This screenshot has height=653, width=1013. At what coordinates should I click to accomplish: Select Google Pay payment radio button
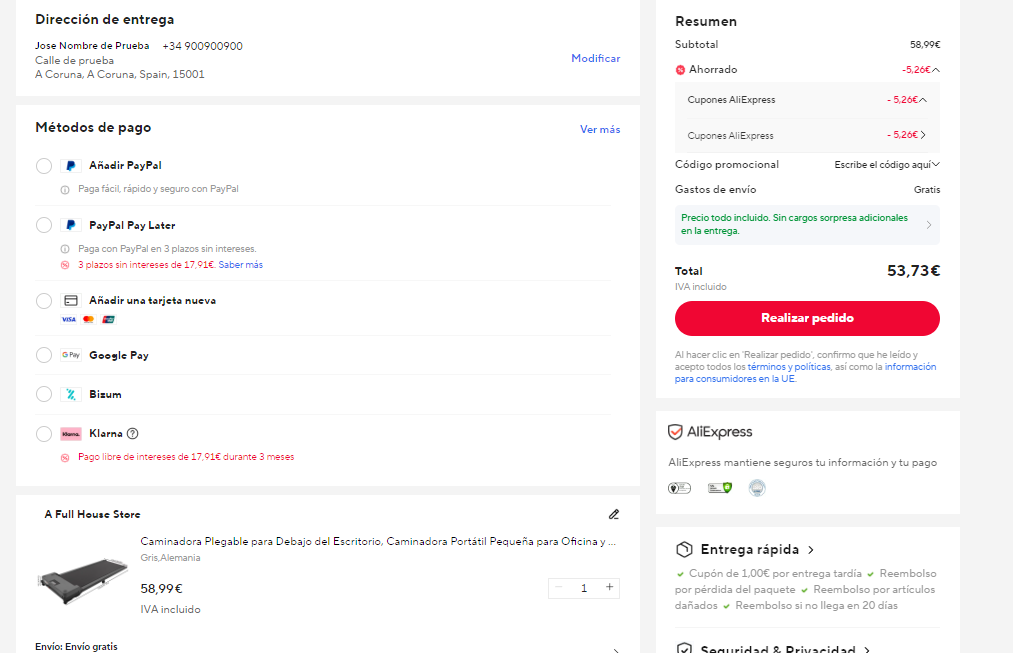44,355
